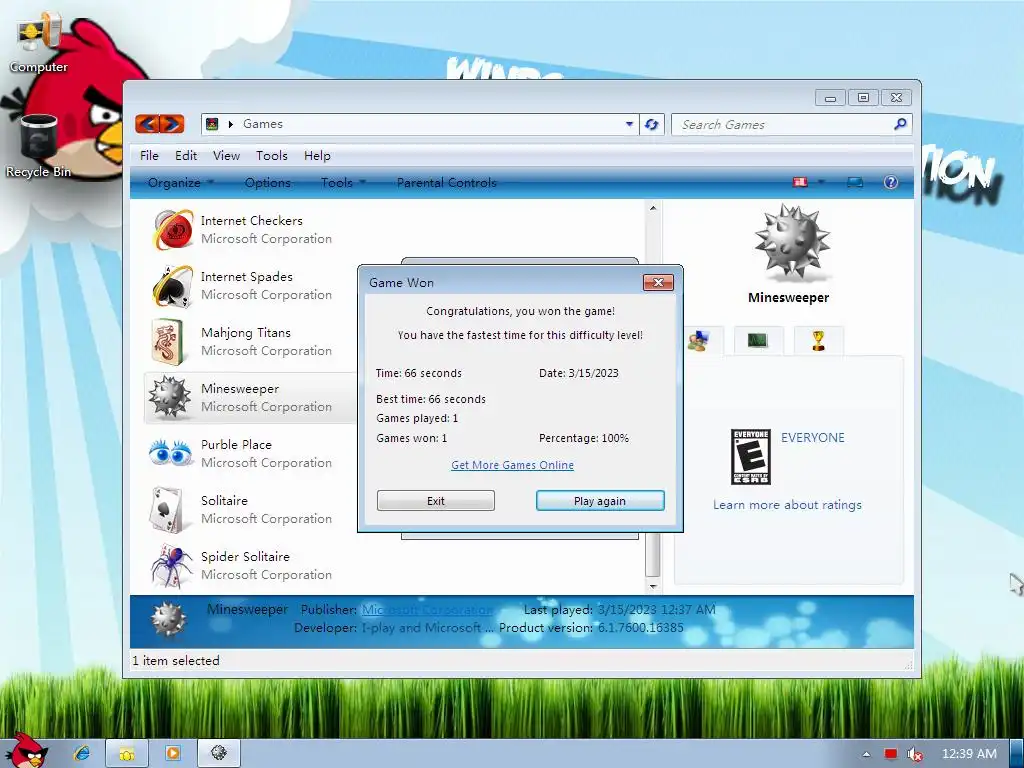Screen dimensions: 1024x768
Task: Click the Microsoft Corporation publisher link
Action: point(427,609)
